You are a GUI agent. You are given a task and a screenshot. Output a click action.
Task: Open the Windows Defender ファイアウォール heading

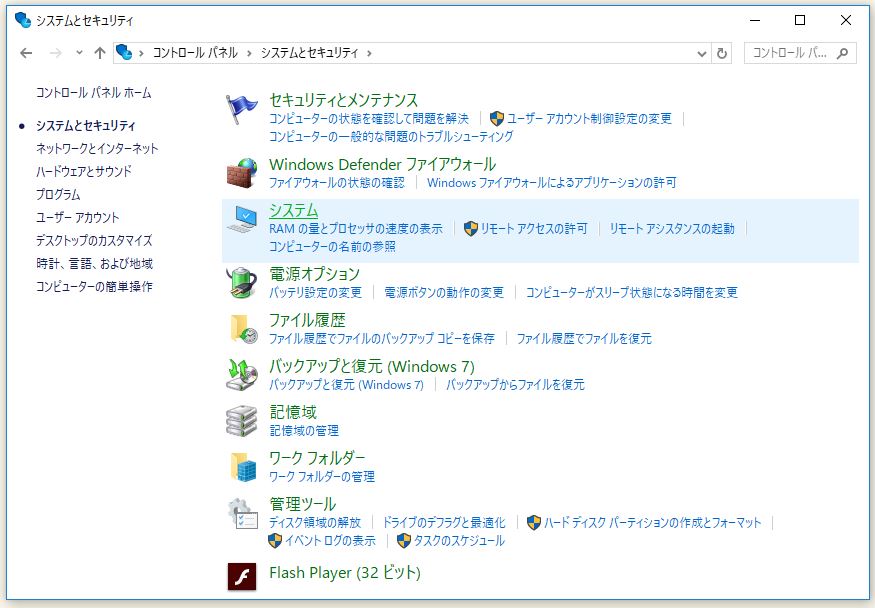382,165
